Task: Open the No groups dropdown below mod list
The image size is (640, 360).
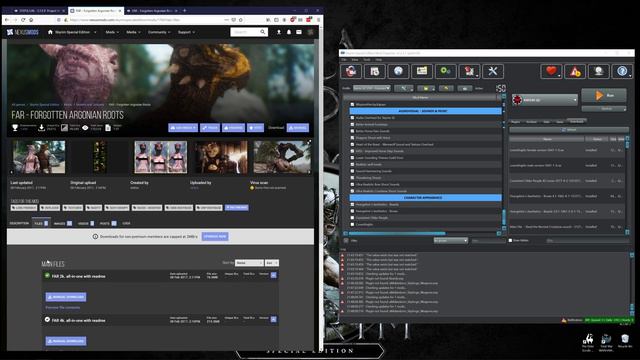Action: click(x=451, y=240)
